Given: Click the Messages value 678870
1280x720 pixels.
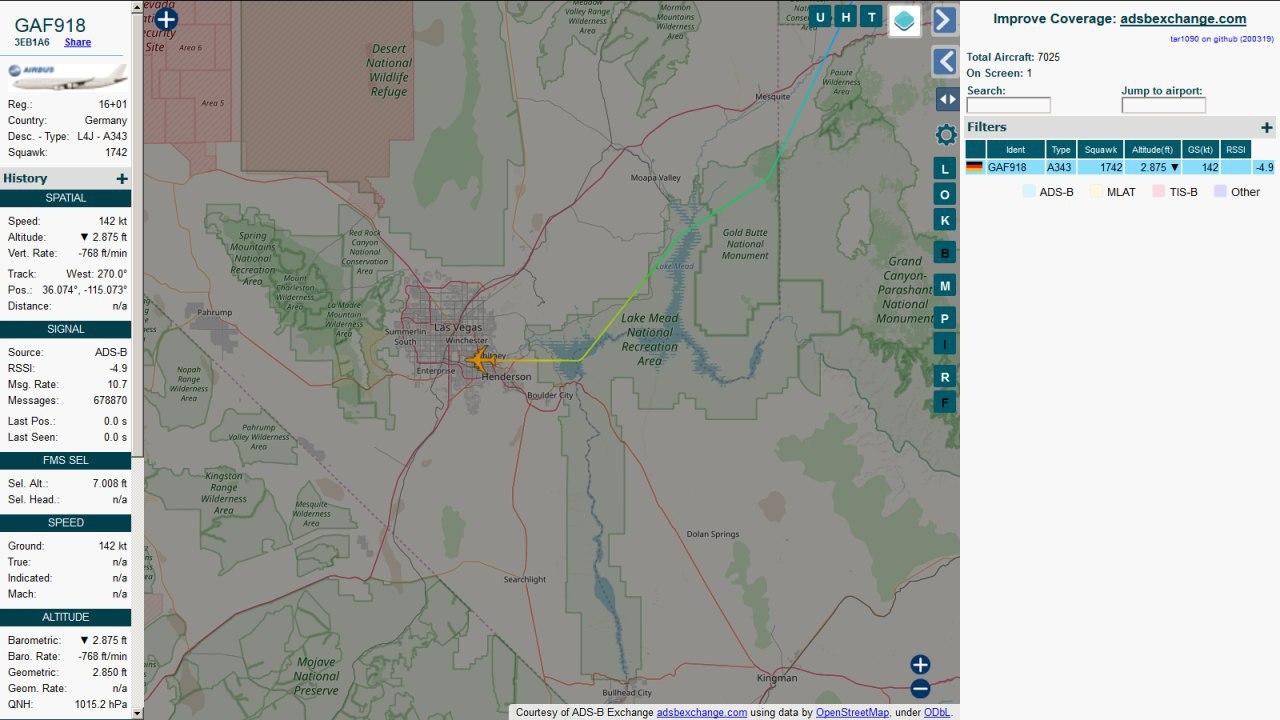Looking at the screenshot, I should (x=110, y=400).
